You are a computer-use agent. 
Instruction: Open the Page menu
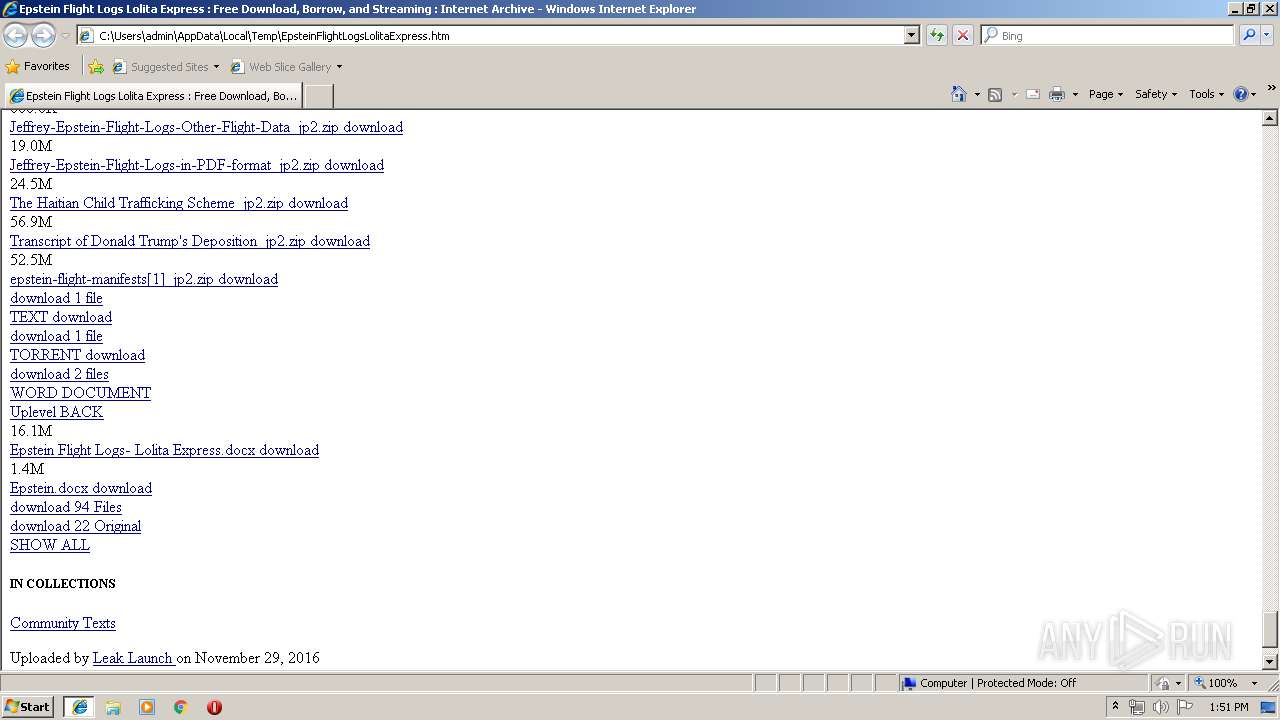coord(1106,94)
